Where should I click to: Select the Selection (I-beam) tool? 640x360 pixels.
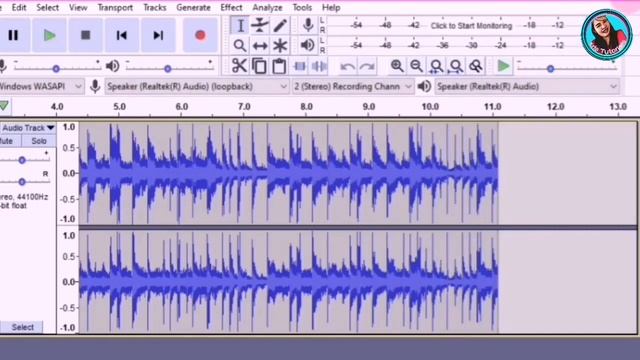(x=240, y=26)
